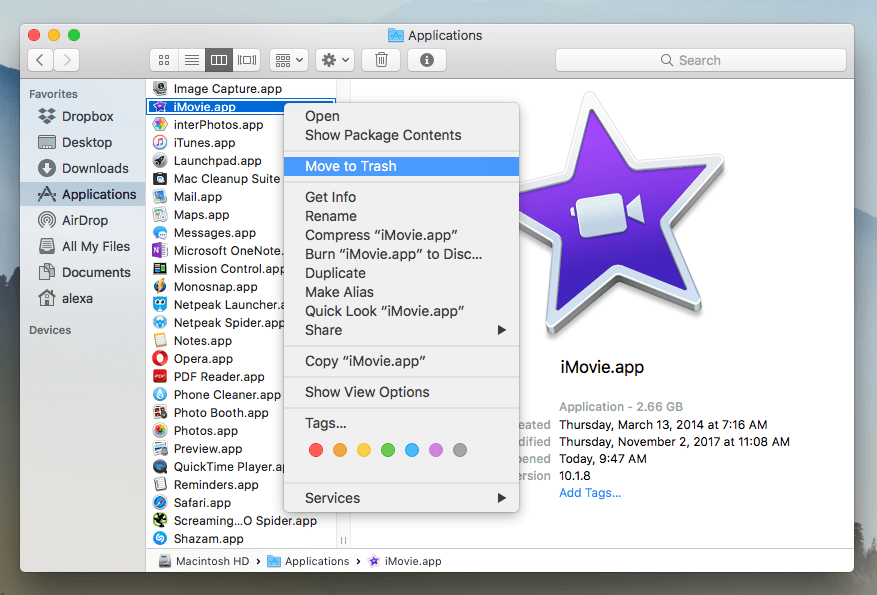Click inside the Search field

coord(700,60)
